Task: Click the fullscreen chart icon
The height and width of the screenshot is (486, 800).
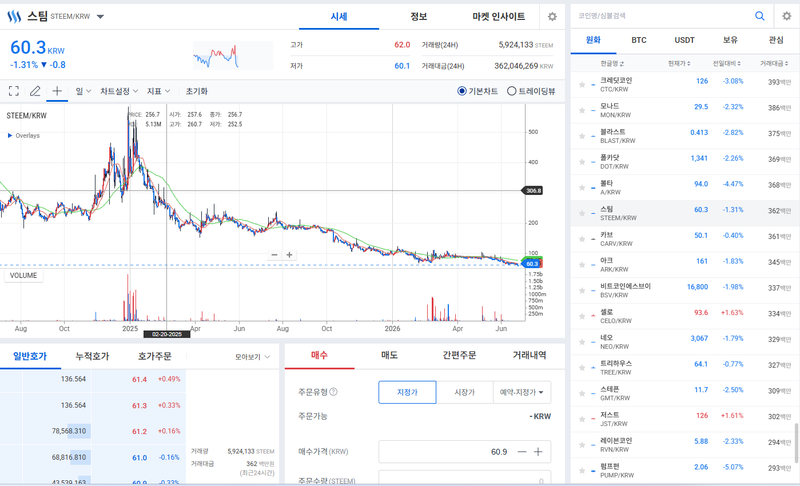Action: [14, 91]
